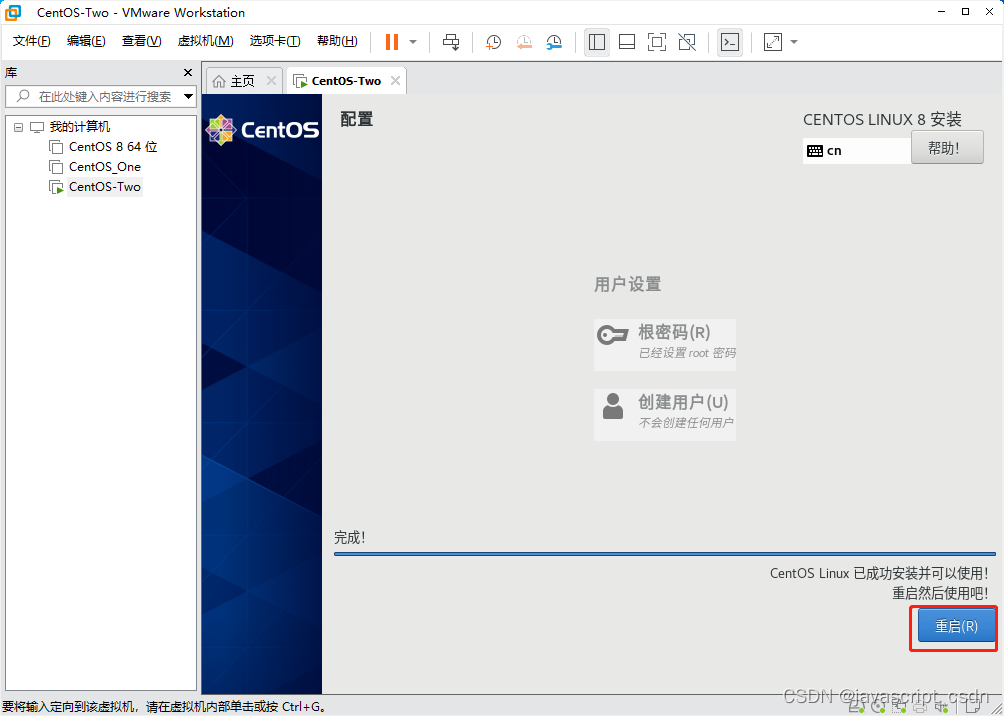
Task: Open the 虚拟机(M) menu
Action: 206,41
